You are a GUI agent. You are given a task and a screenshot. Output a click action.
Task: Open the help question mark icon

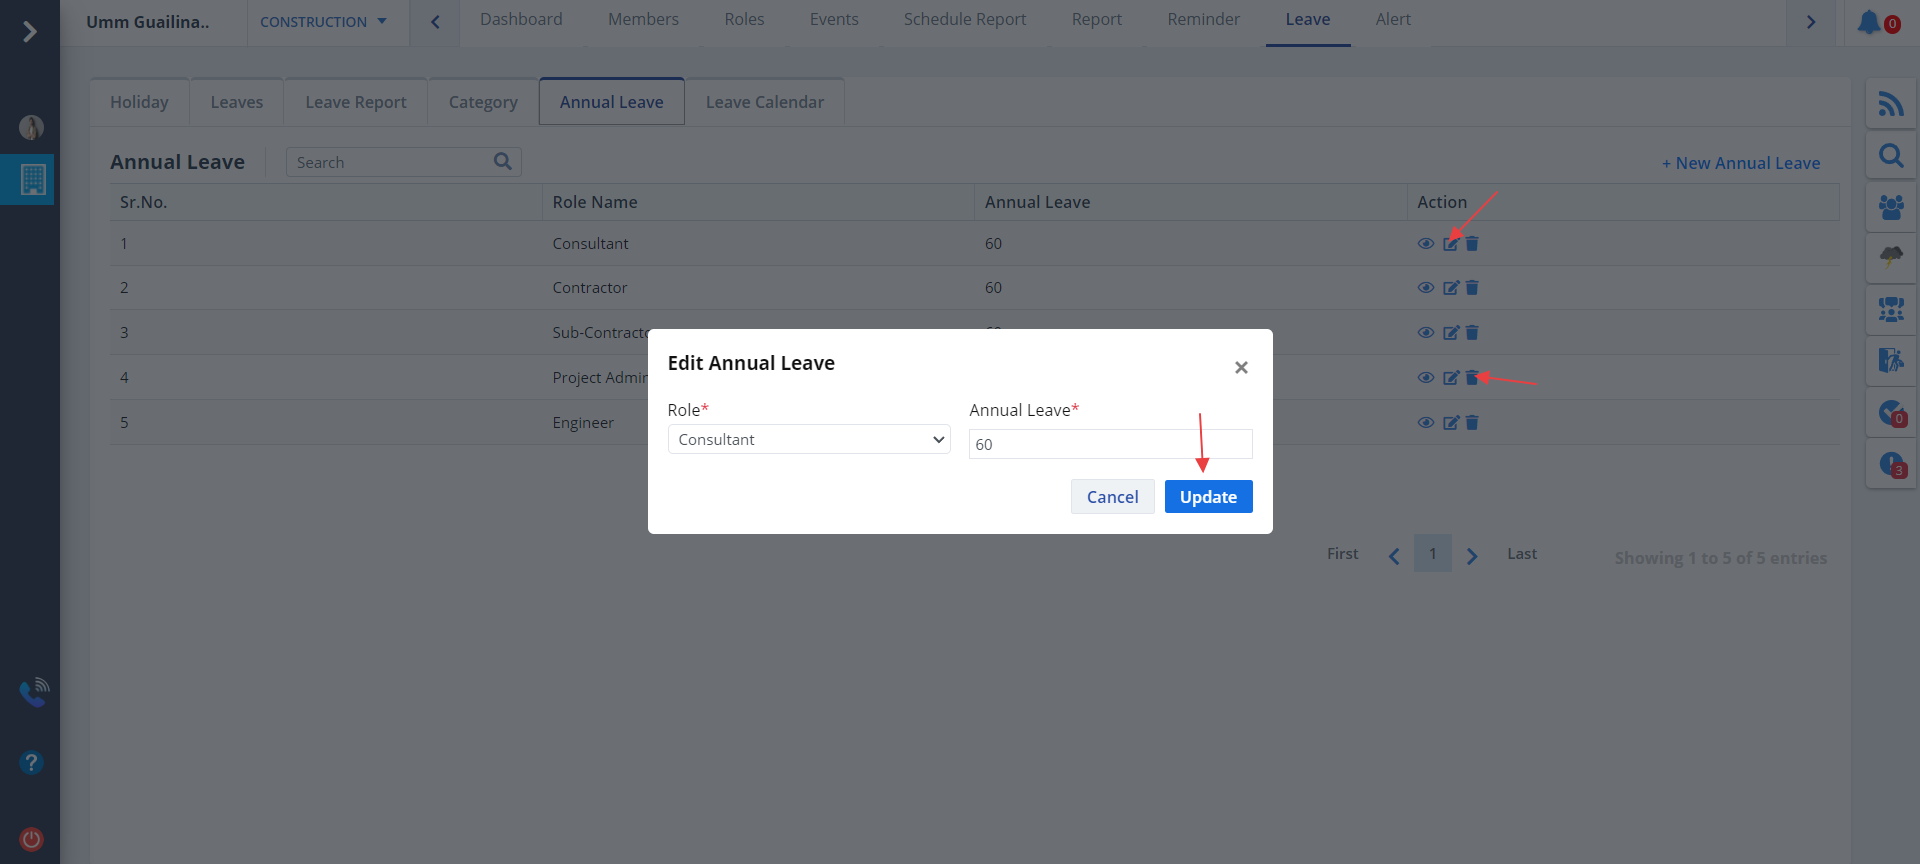[31, 763]
